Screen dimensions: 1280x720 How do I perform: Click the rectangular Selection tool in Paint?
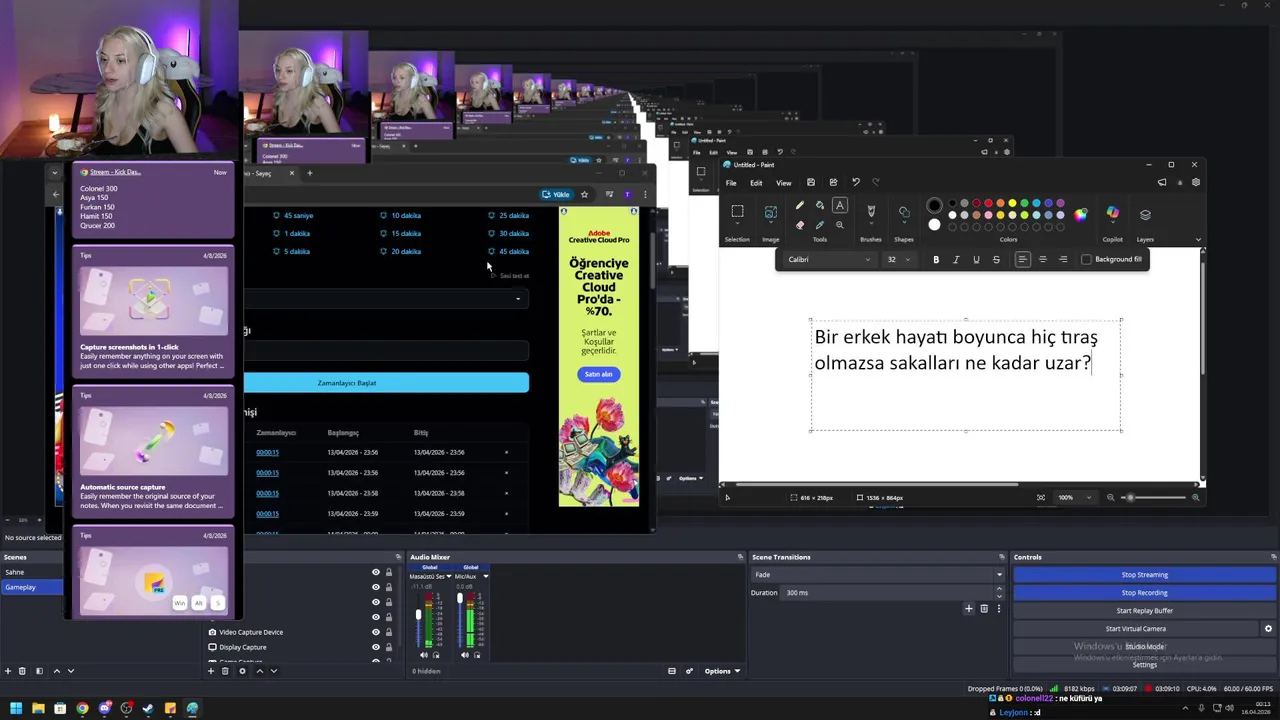[737, 211]
